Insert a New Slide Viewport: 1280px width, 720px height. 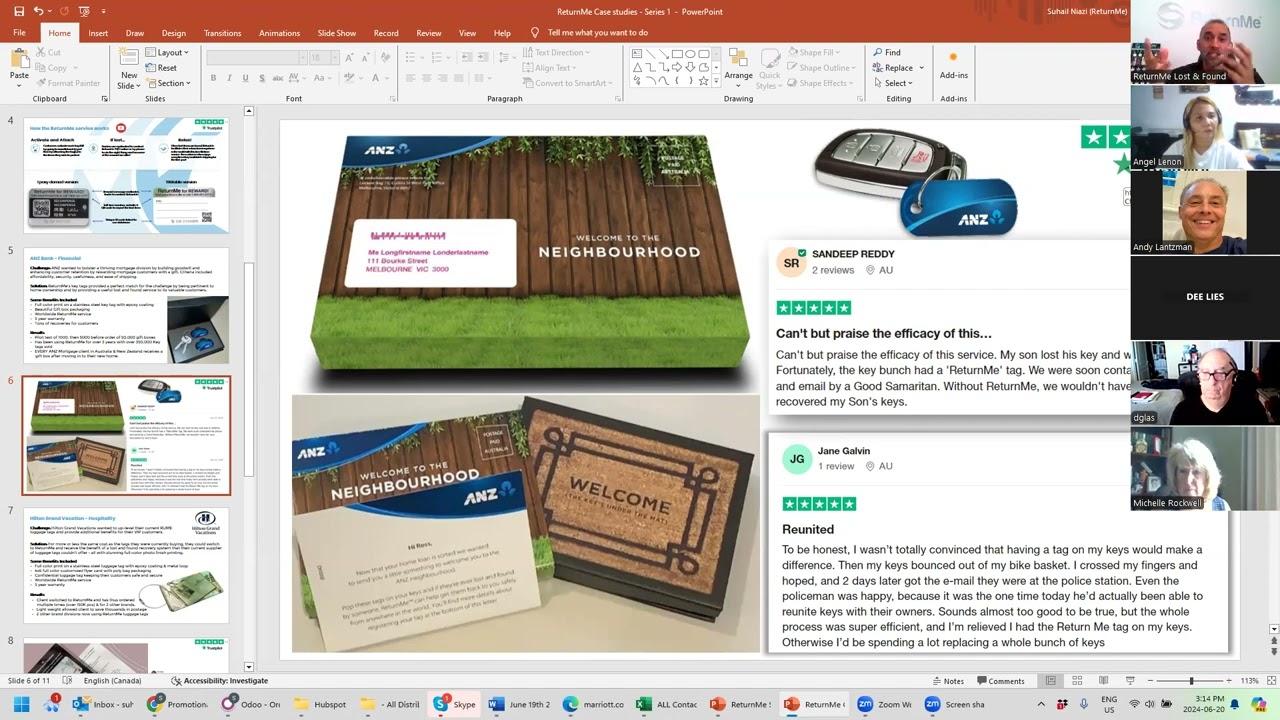tap(129, 68)
